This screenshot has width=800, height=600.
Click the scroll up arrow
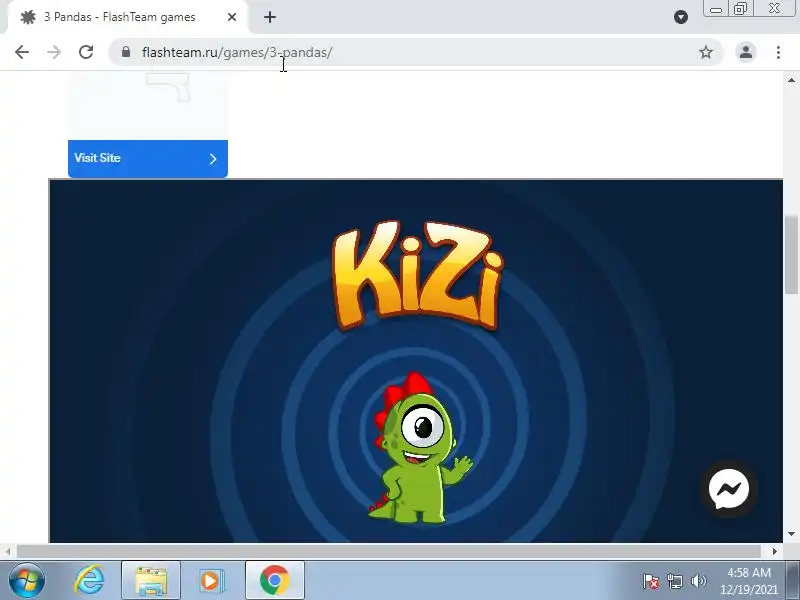point(791,80)
